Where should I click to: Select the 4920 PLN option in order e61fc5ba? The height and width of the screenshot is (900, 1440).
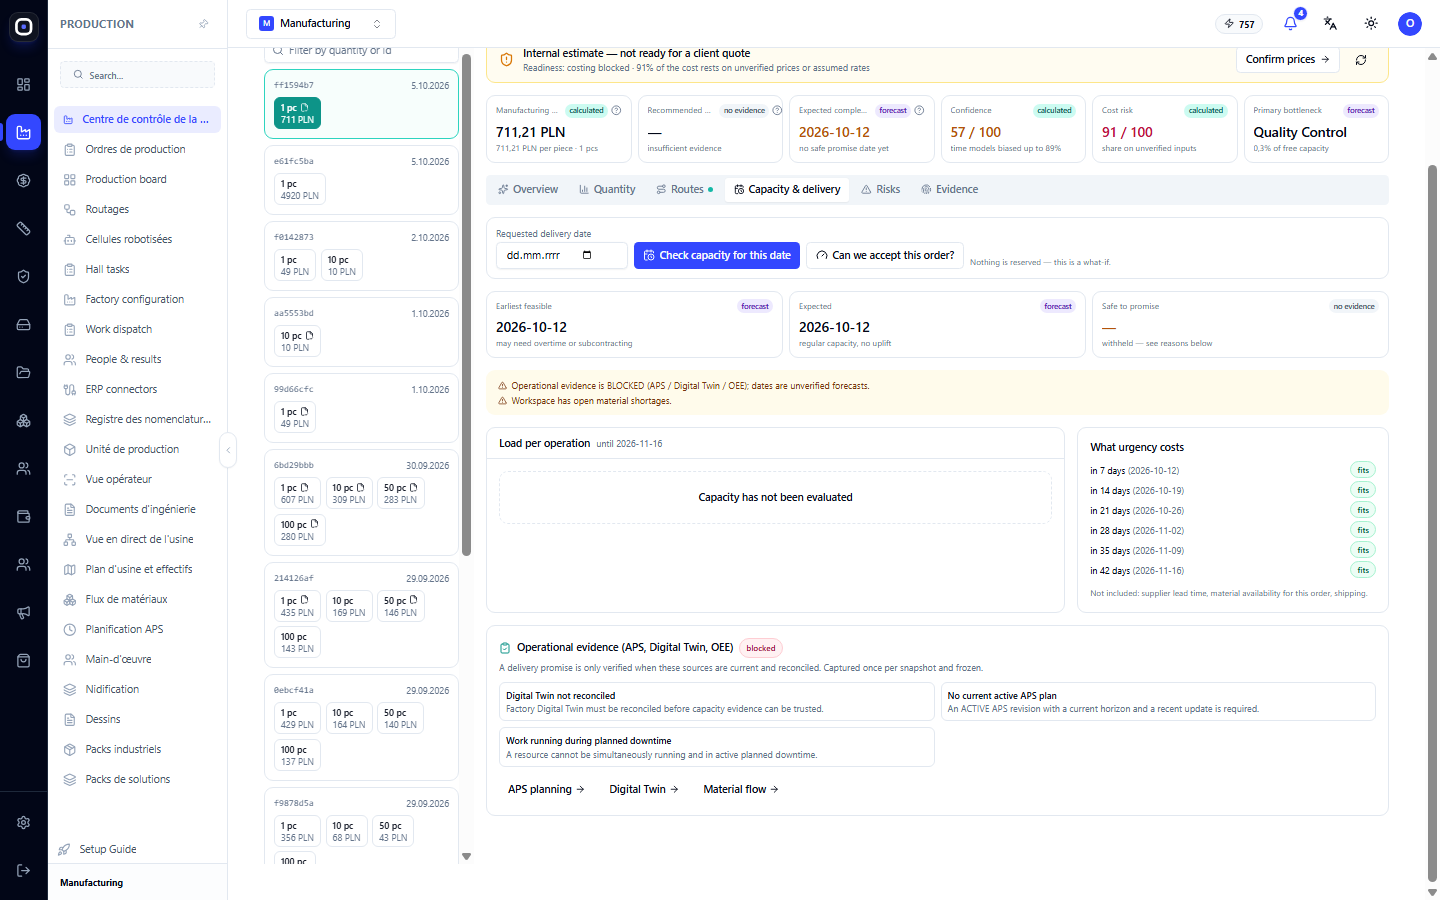point(300,190)
